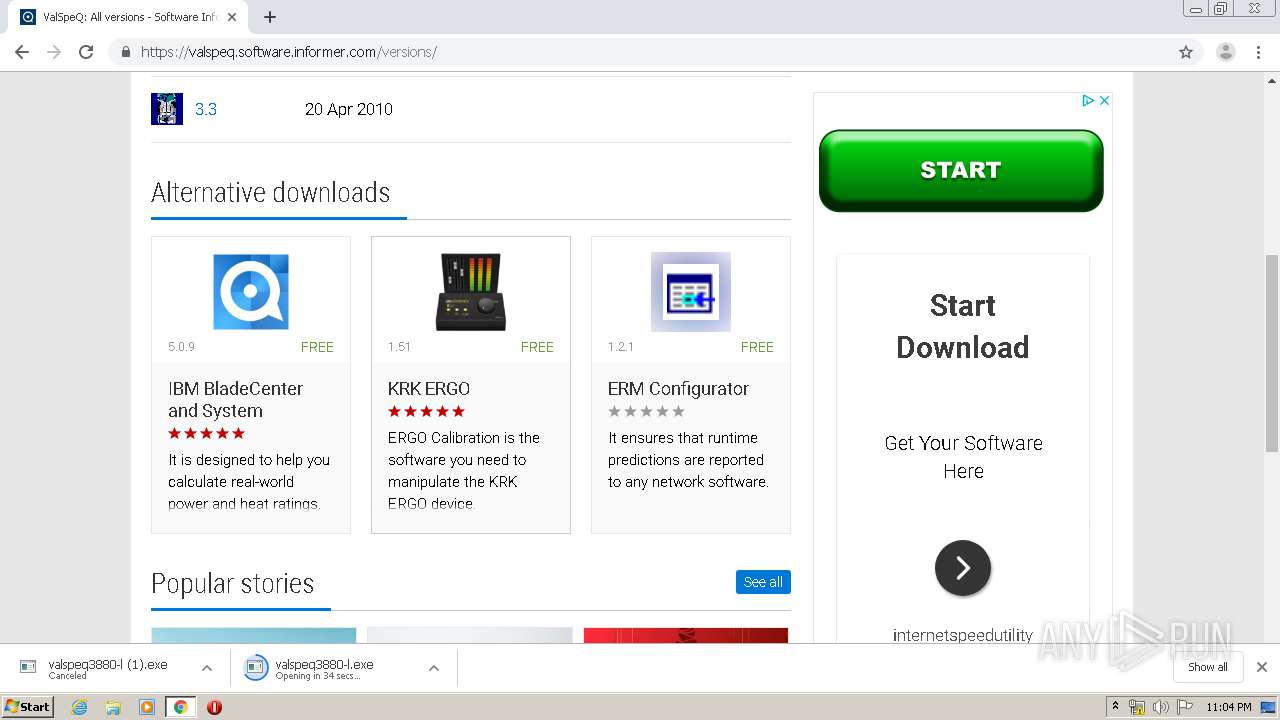
Task: Open the volume speaker tray icon
Action: coord(1160,707)
